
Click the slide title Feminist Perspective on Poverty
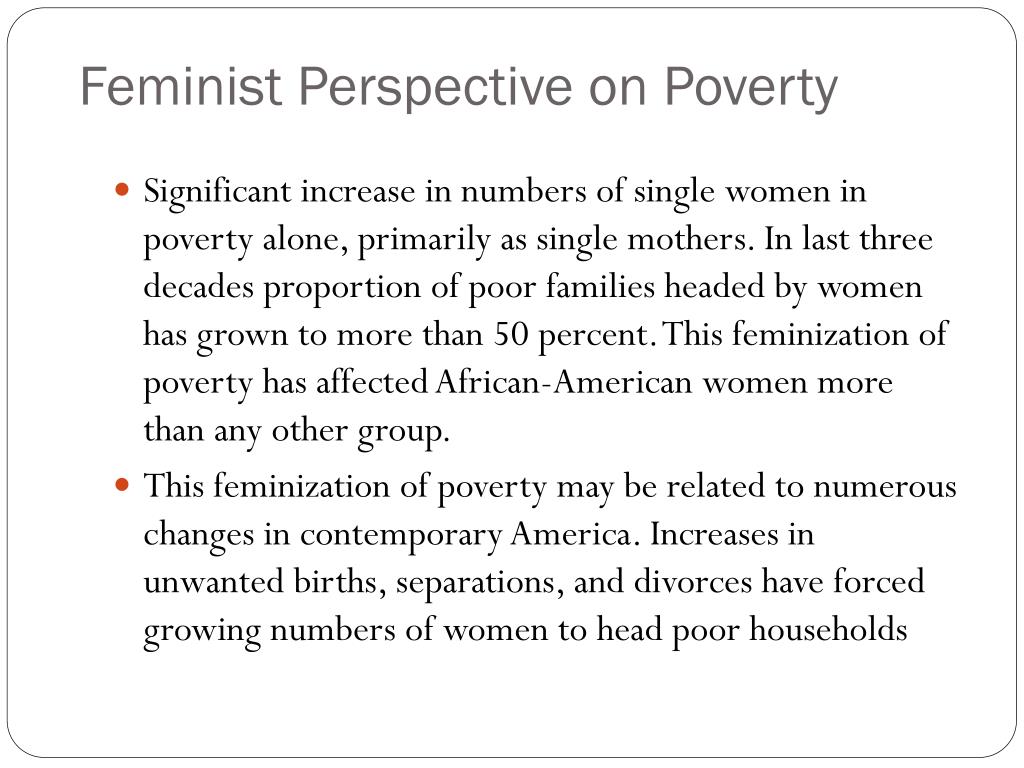tap(458, 87)
